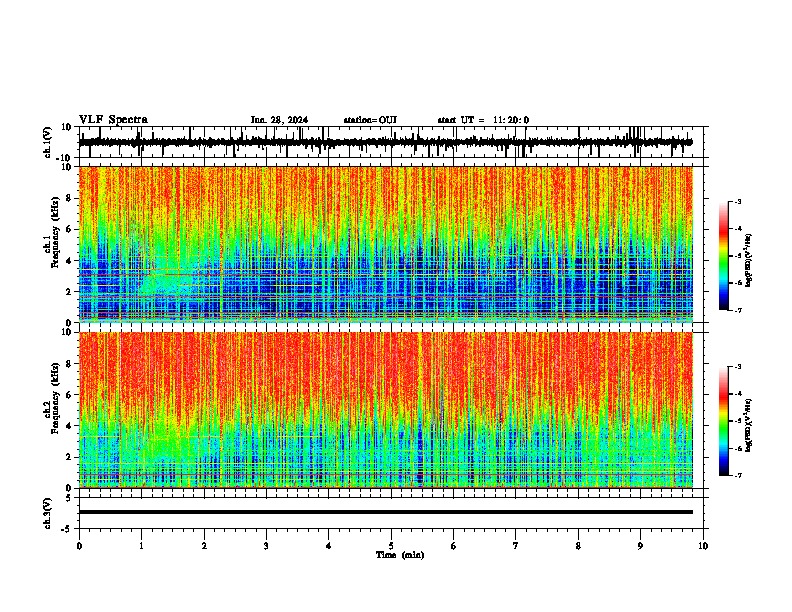Click time axis tick label "8"
792x612 pixels.
[x=578, y=546]
